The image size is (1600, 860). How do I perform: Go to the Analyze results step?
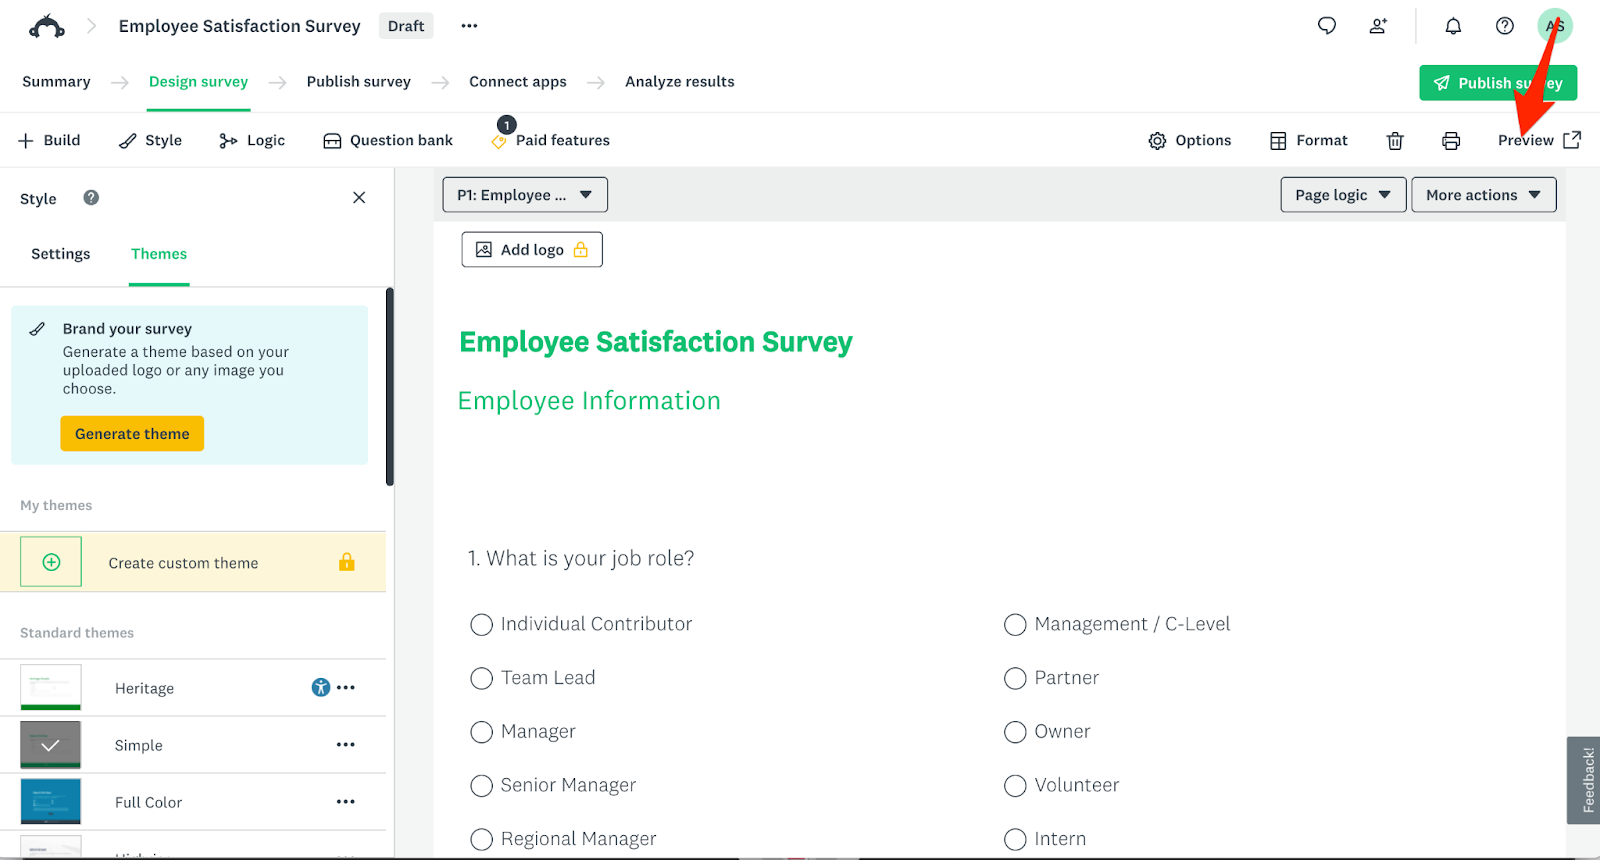[680, 82]
